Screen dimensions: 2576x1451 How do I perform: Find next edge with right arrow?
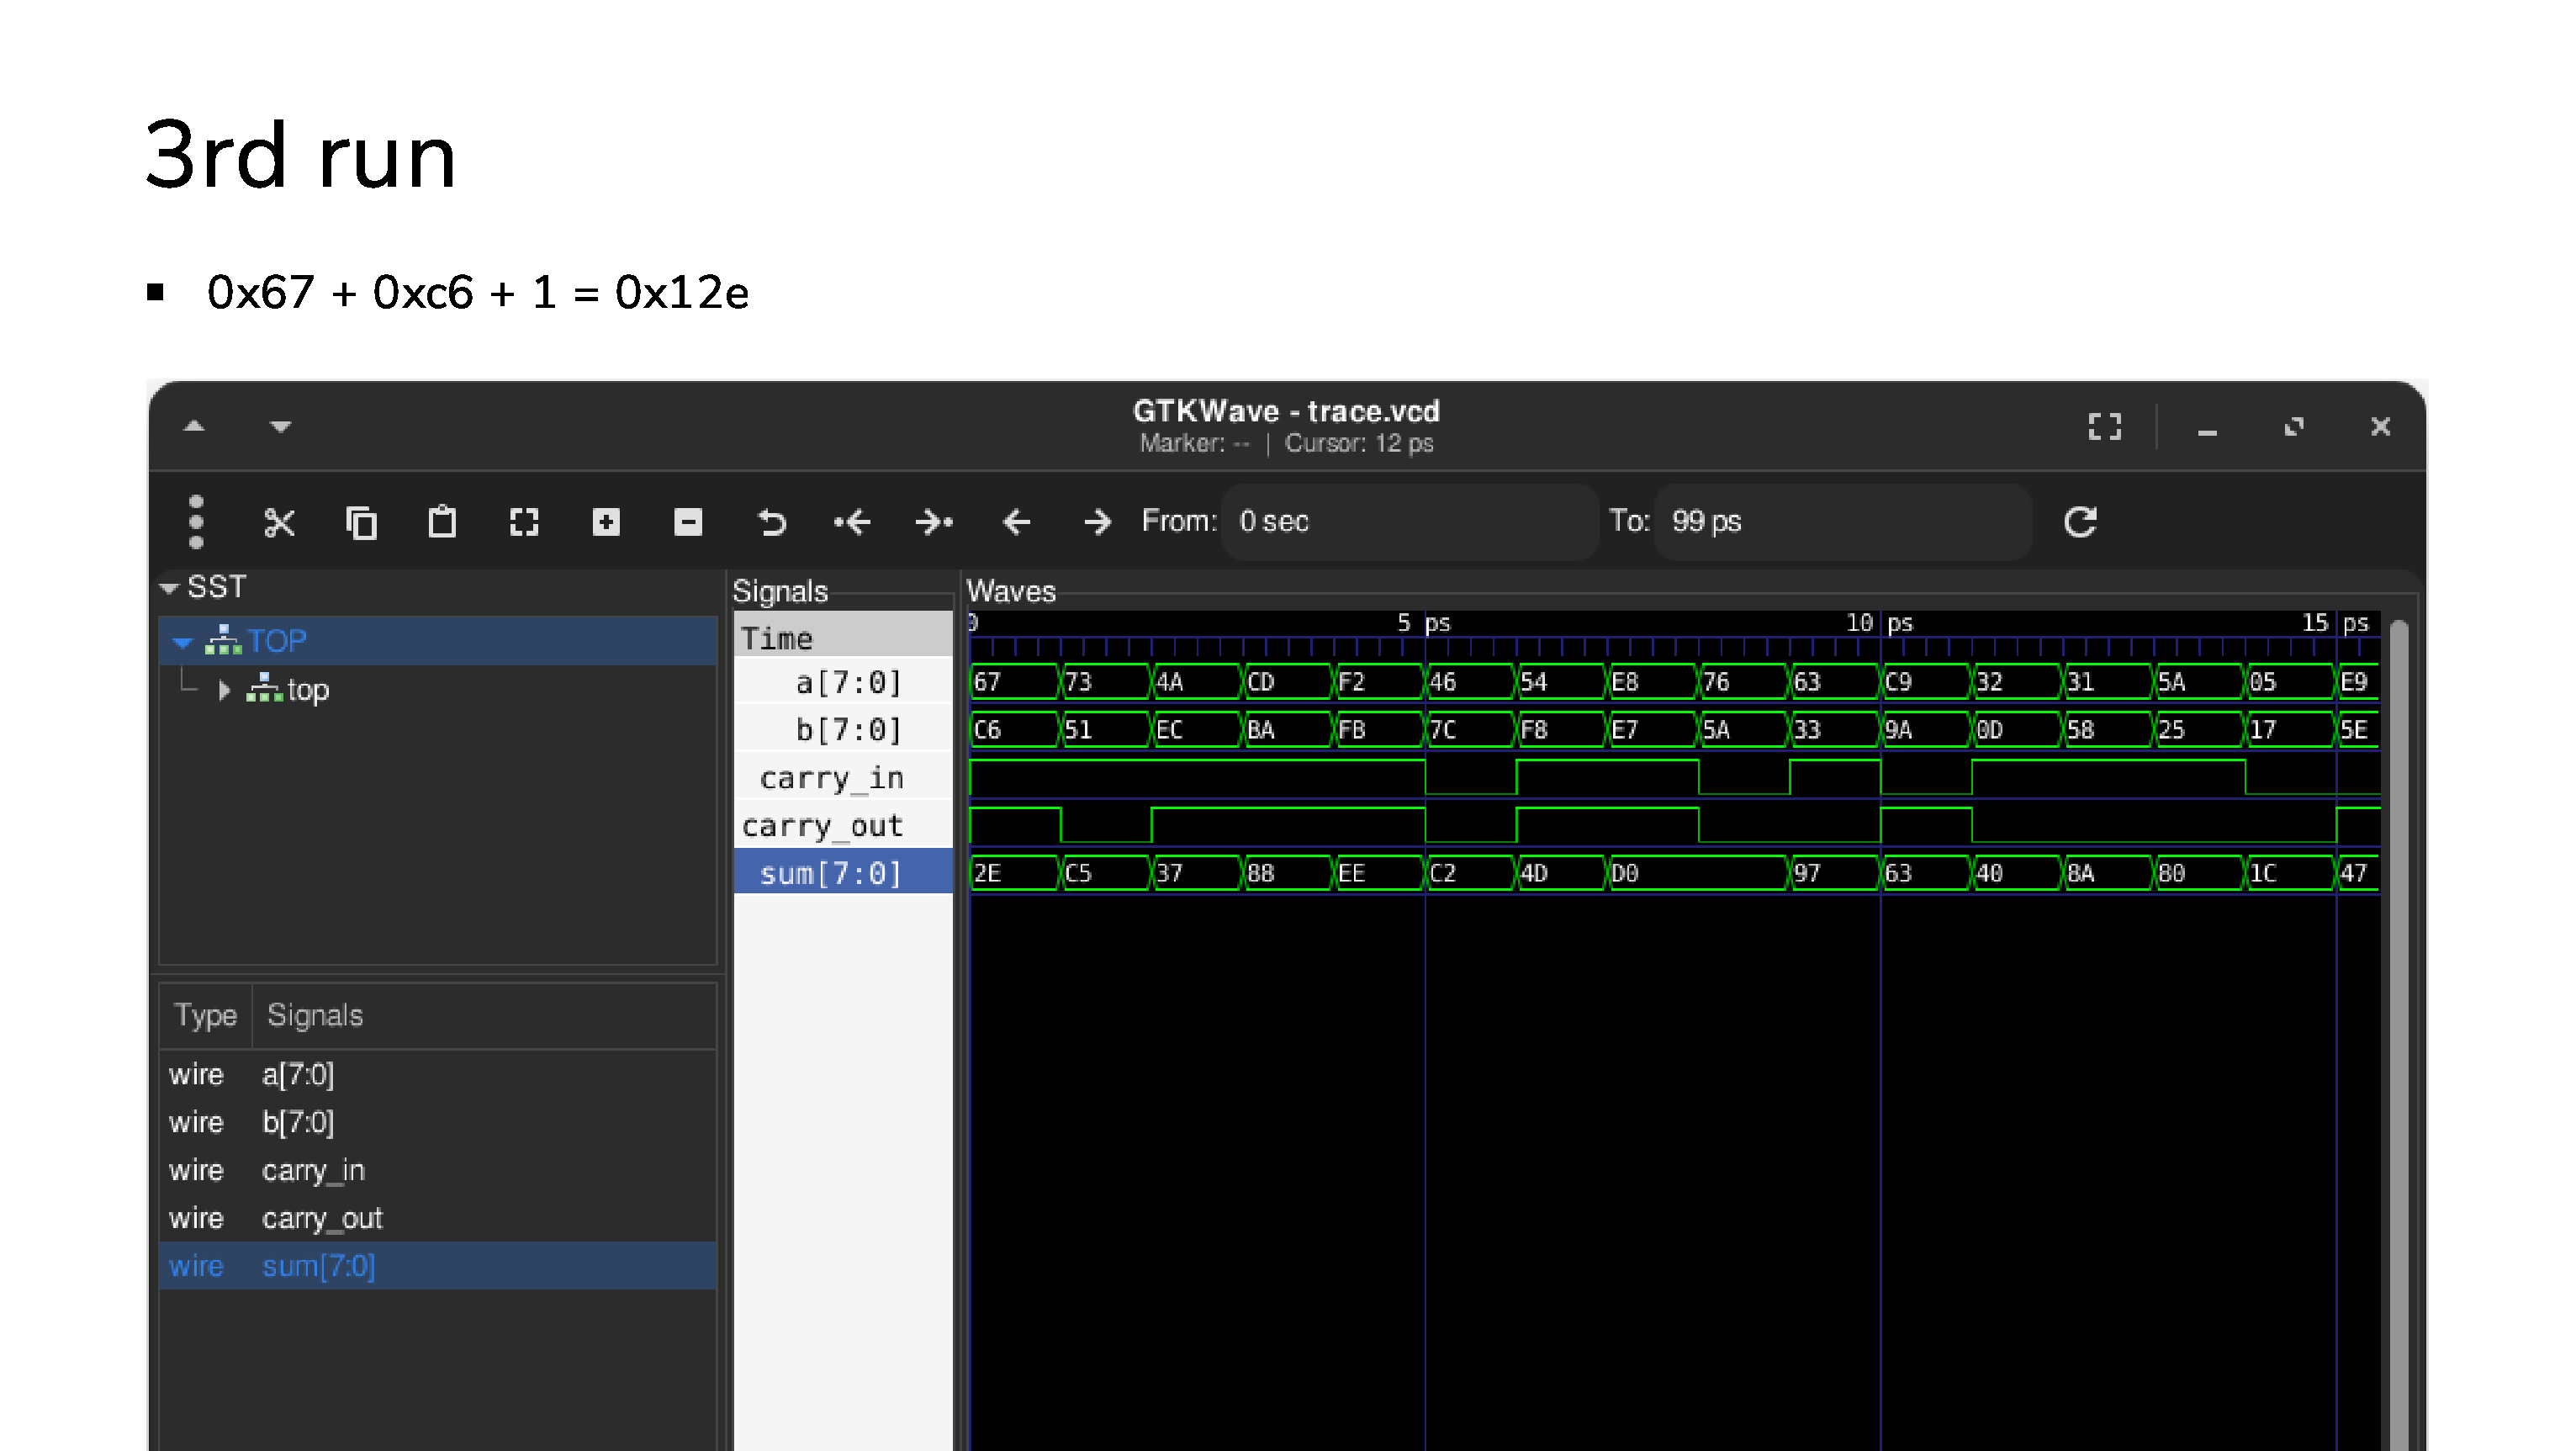click(x=1097, y=522)
